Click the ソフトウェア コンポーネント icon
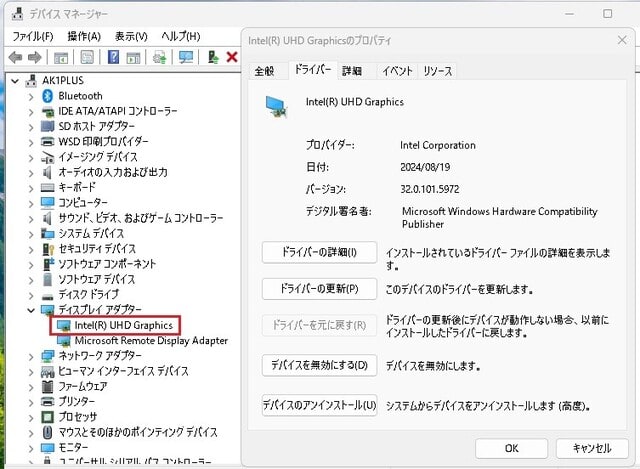The image size is (640, 469). [x=48, y=264]
